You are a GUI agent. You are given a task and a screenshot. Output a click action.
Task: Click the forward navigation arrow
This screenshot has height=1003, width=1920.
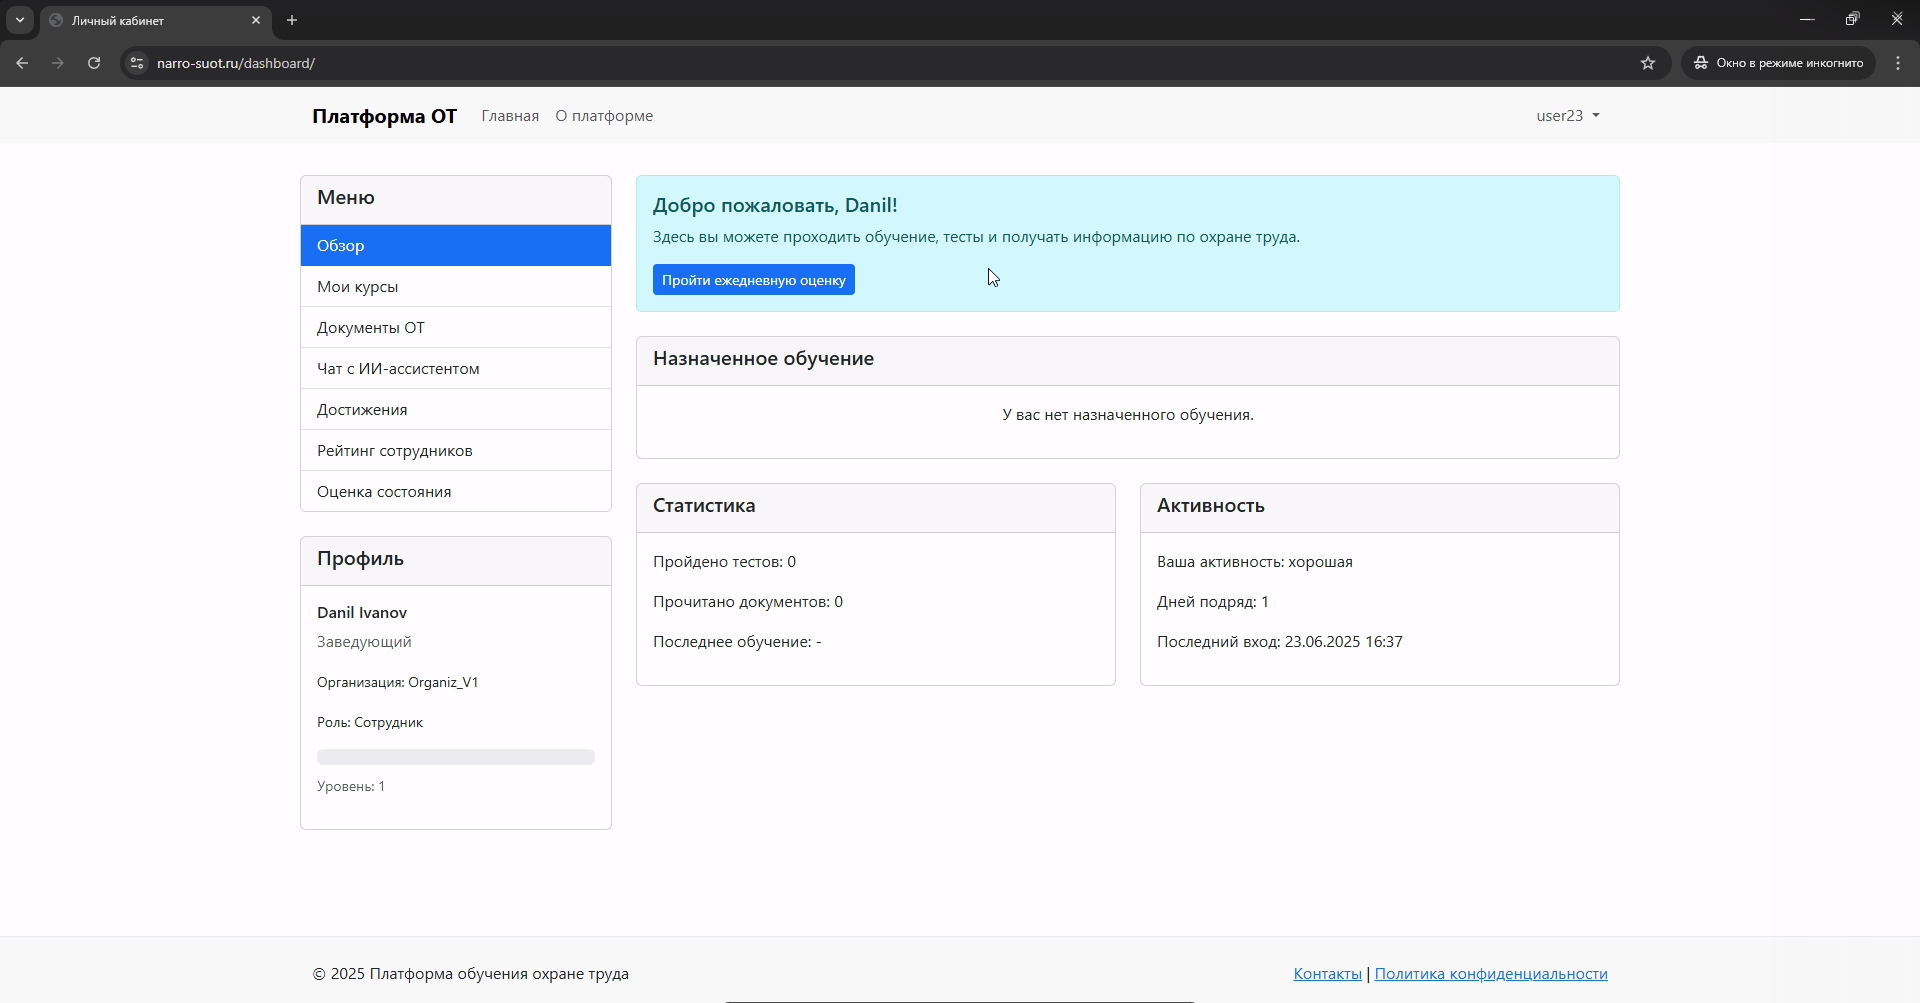(58, 62)
